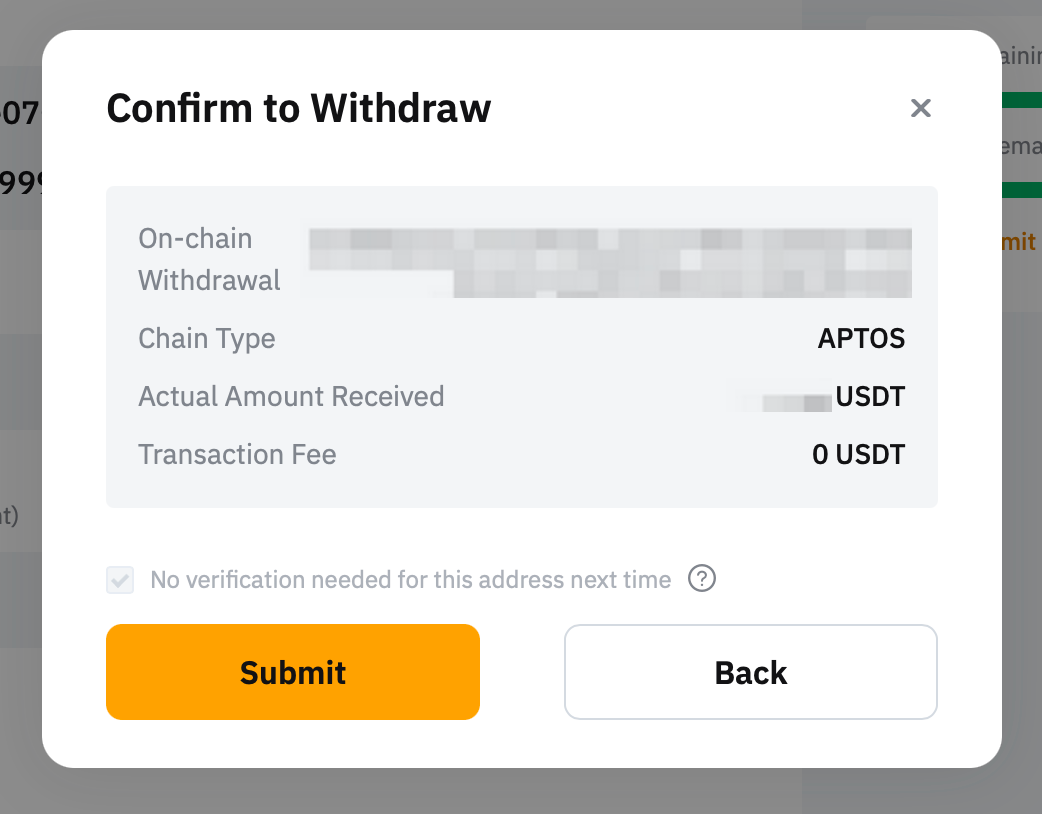This screenshot has height=814, width=1042.
Task: Click the "Transaction Fee" label
Action: tap(237, 455)
